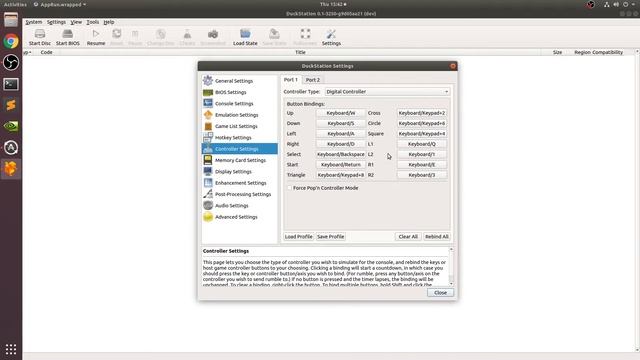Image resolution: width=640 pixels, height=360 pixels.
Task: Rebind the Select button binding
Action: tap(341, 154)
